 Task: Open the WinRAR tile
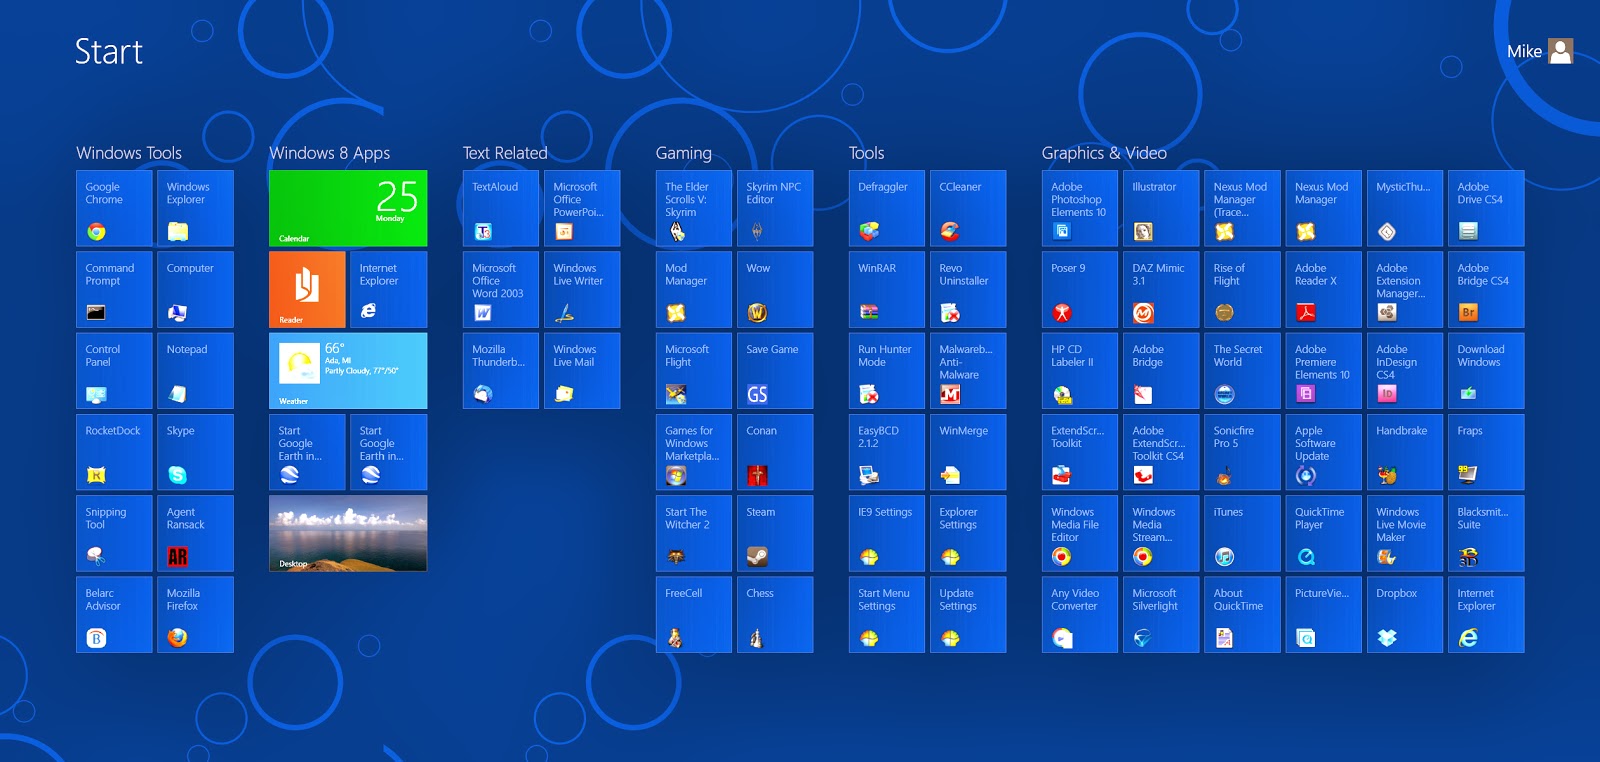click(x=887, y=289)
